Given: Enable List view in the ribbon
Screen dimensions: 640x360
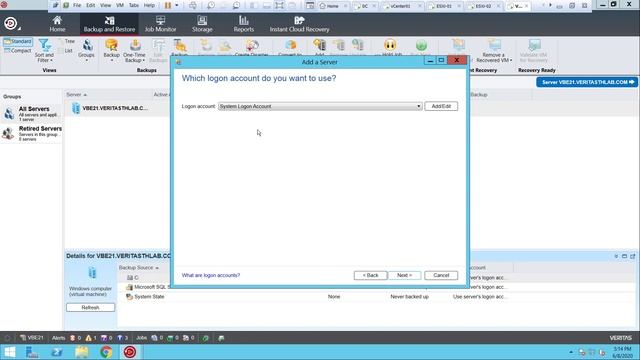Looking at the screenshot, I should 65,51.
